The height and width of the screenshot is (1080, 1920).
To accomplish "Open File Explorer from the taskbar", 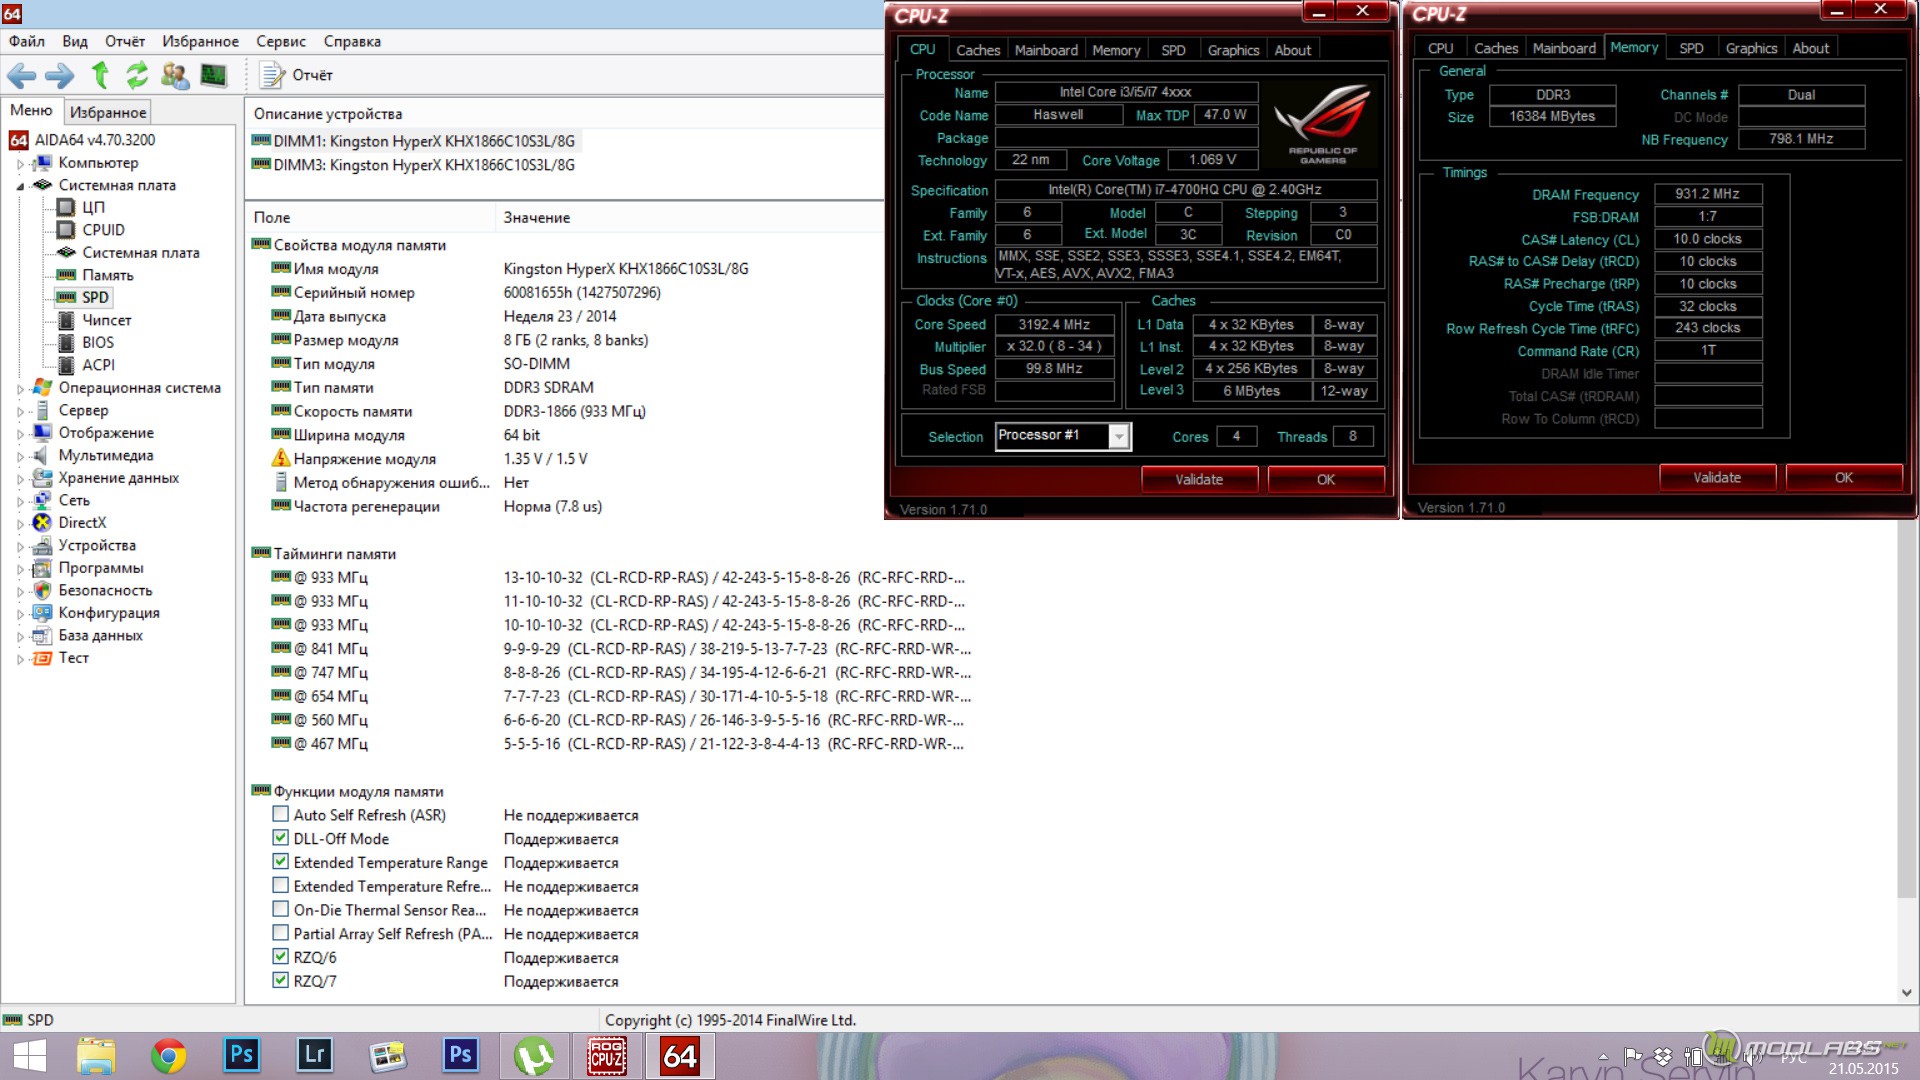I will click(x=97, y=1056).
